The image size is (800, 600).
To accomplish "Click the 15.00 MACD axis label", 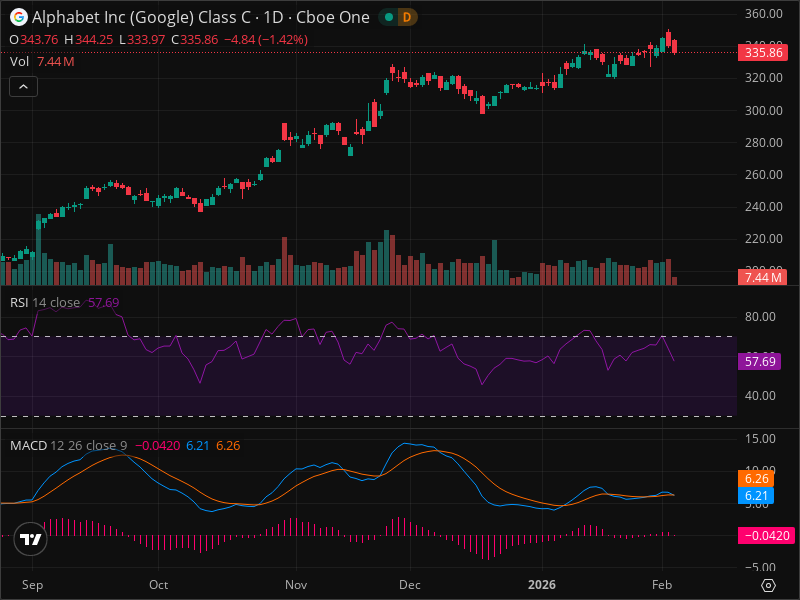I will [x=760, y=439].
